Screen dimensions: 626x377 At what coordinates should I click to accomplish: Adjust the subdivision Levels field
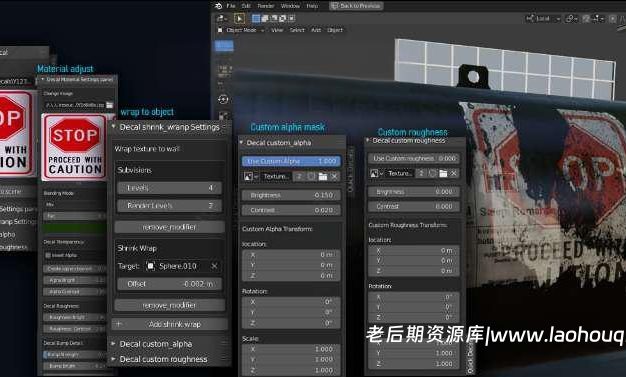(169, 188)
